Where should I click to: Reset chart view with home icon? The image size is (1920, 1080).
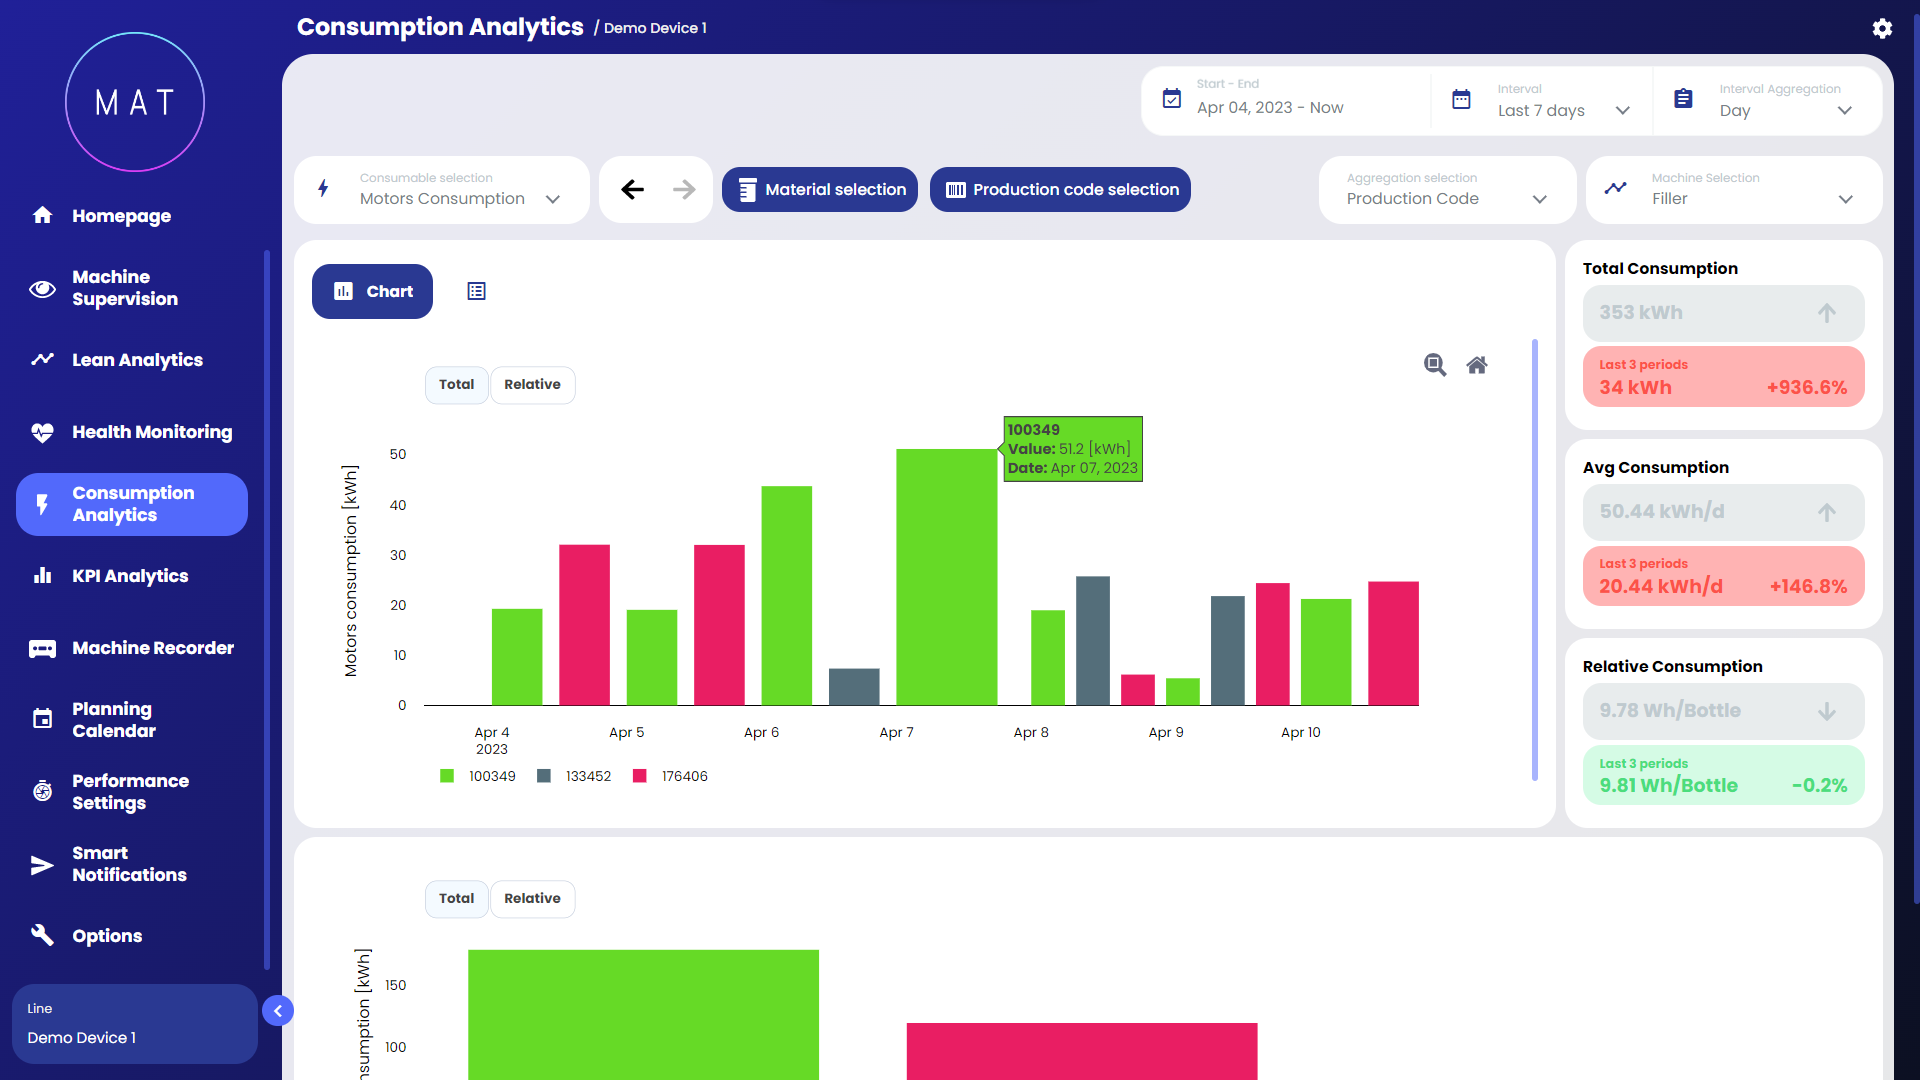click(1477, 365)
